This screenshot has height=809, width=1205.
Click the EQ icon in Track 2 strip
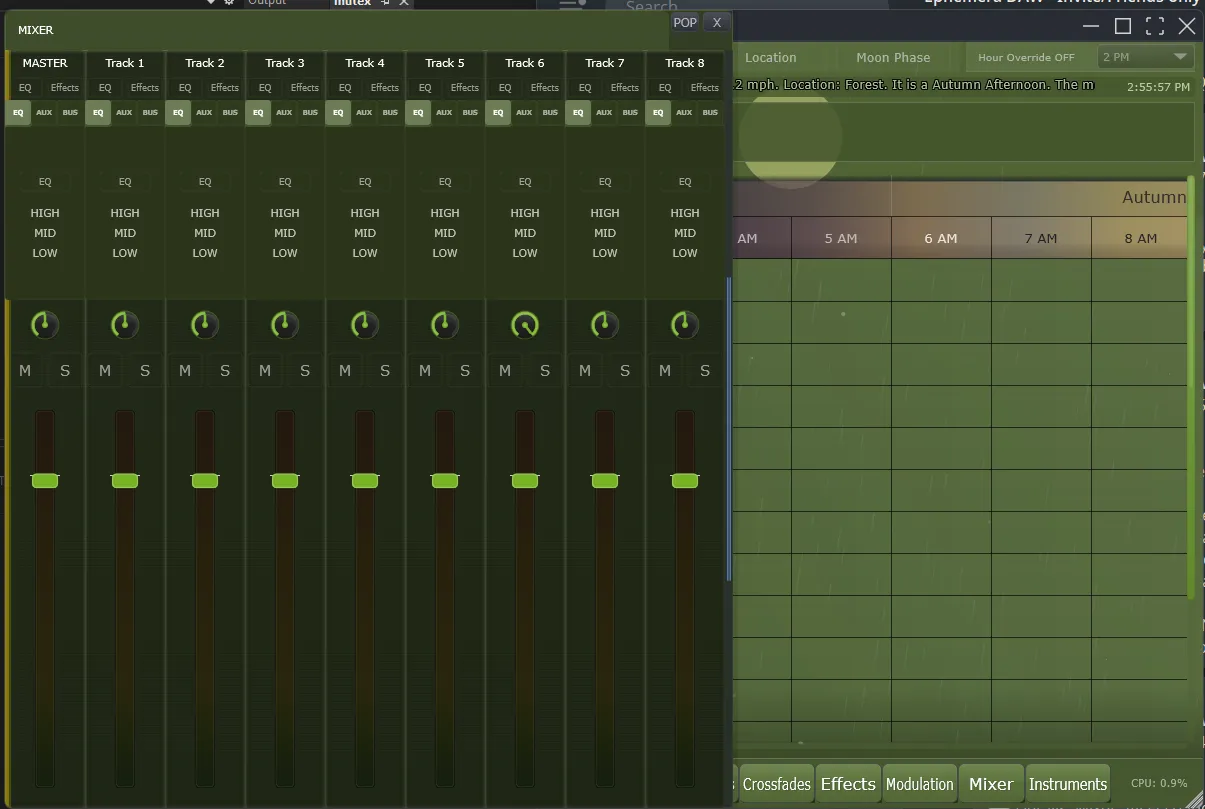click(205, 182)
